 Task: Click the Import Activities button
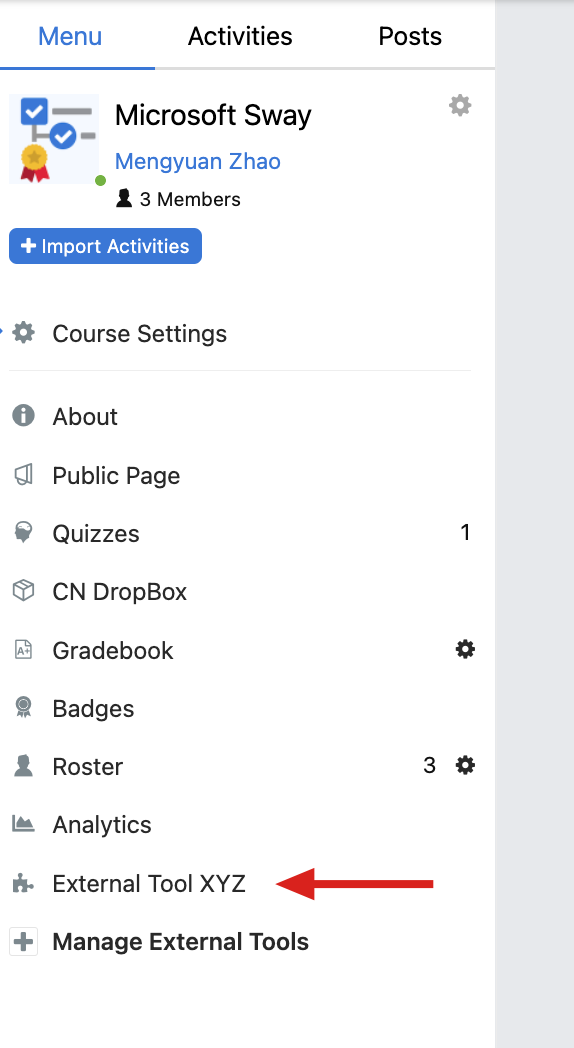click(x=106, y=246)
